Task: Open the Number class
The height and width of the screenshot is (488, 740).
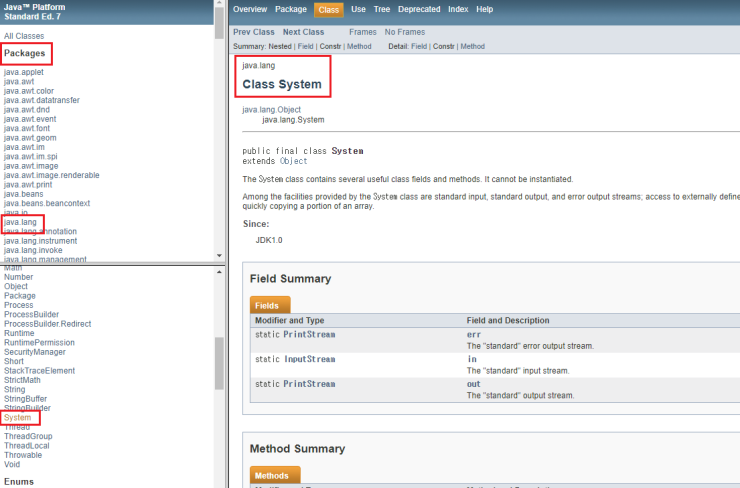Action: coord(18,277)
